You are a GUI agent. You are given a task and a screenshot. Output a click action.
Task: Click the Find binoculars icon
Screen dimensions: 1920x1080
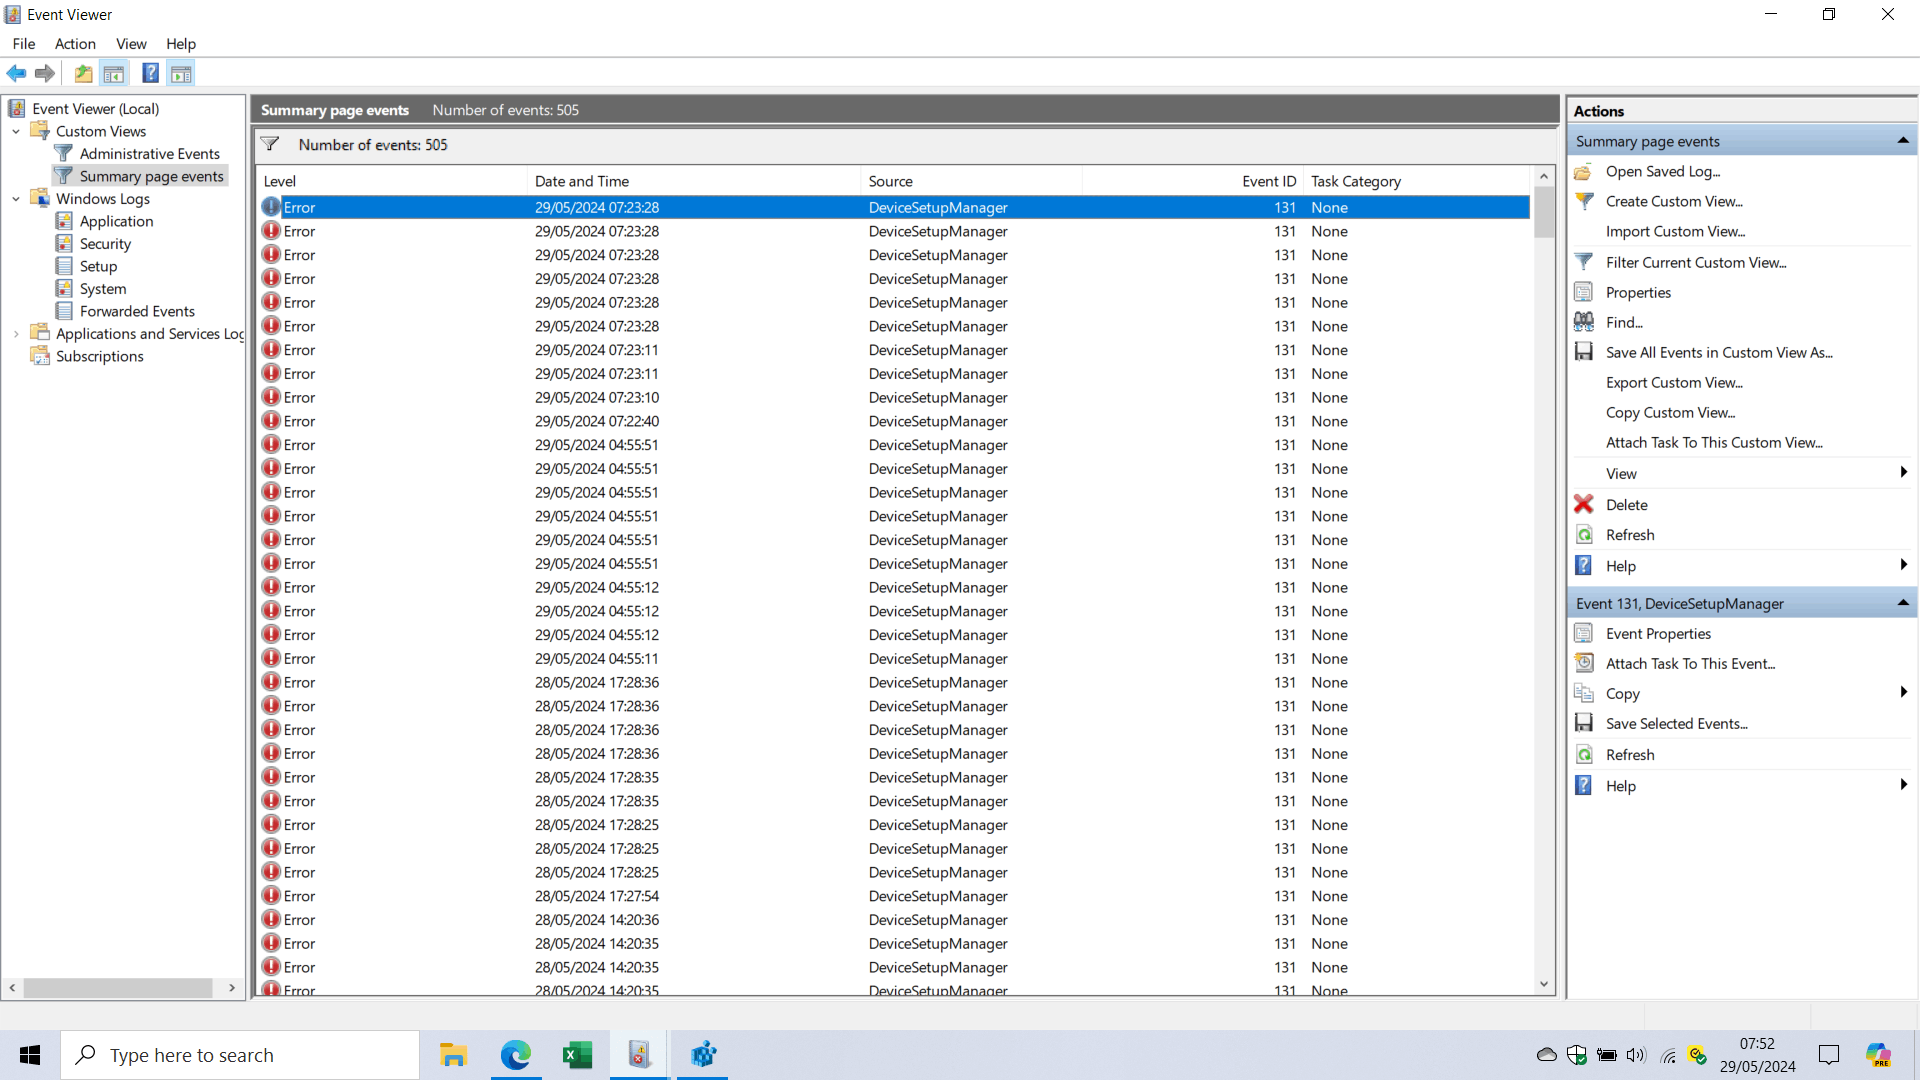[1583, 322]
